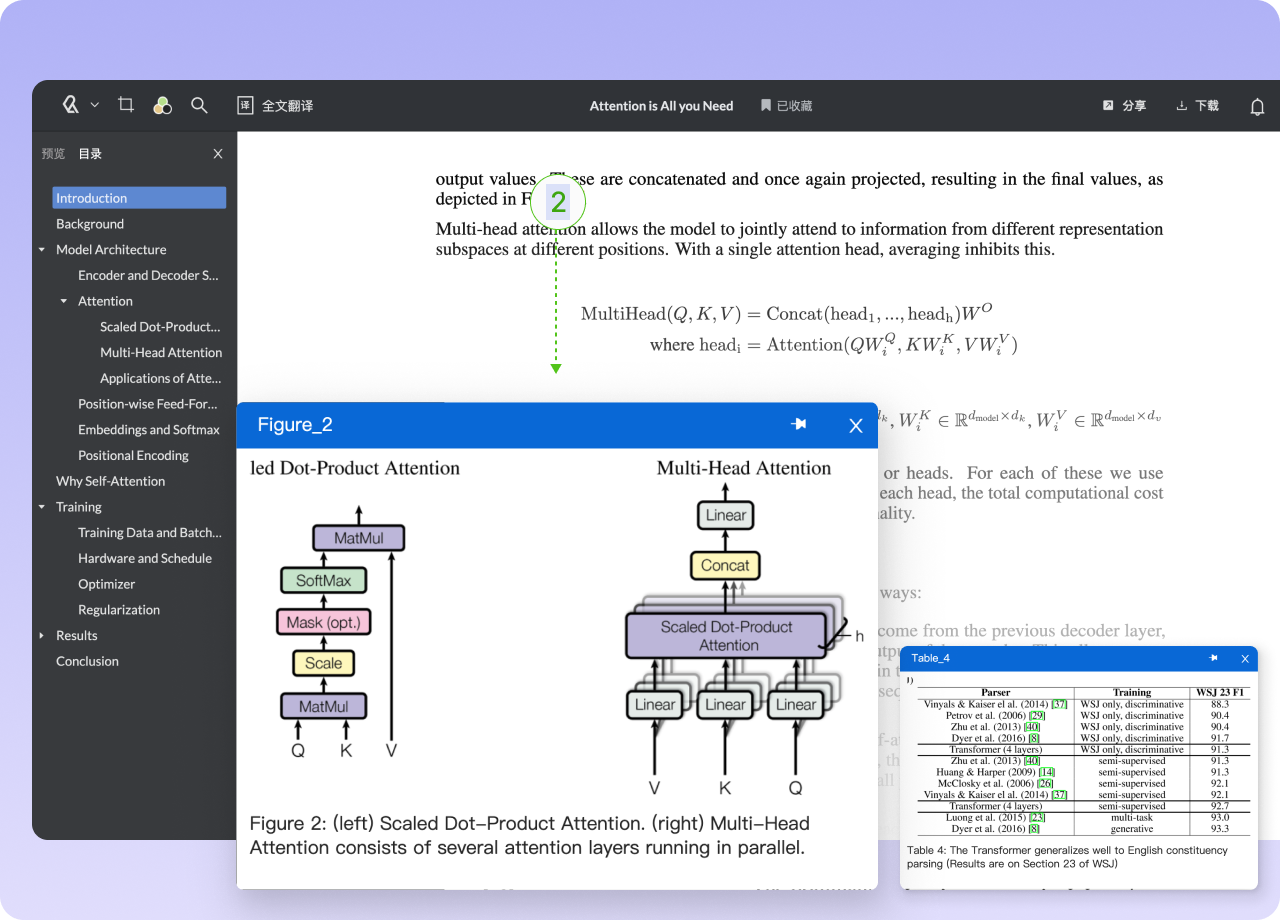
Task: Collapse the Attention subsection
Action: pos(64,301)
